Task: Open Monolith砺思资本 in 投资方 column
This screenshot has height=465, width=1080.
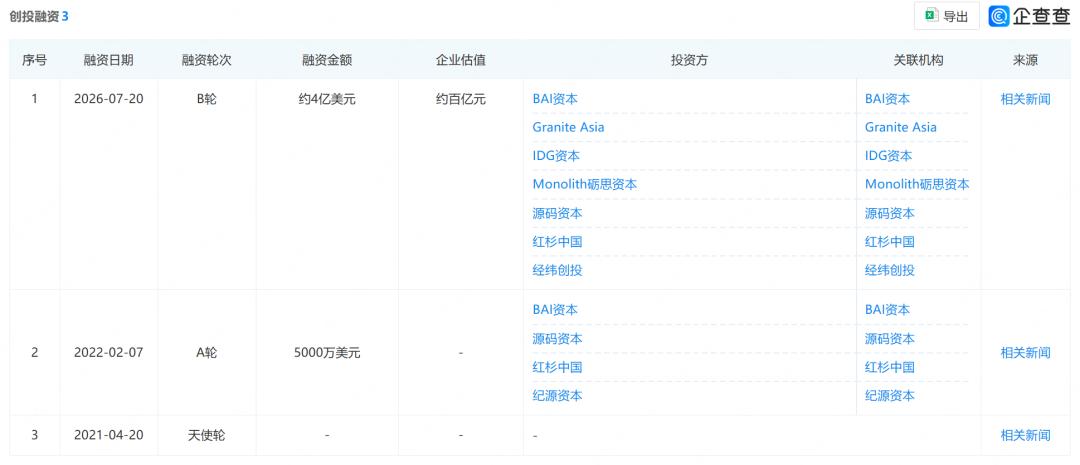Action: (585, 185)
